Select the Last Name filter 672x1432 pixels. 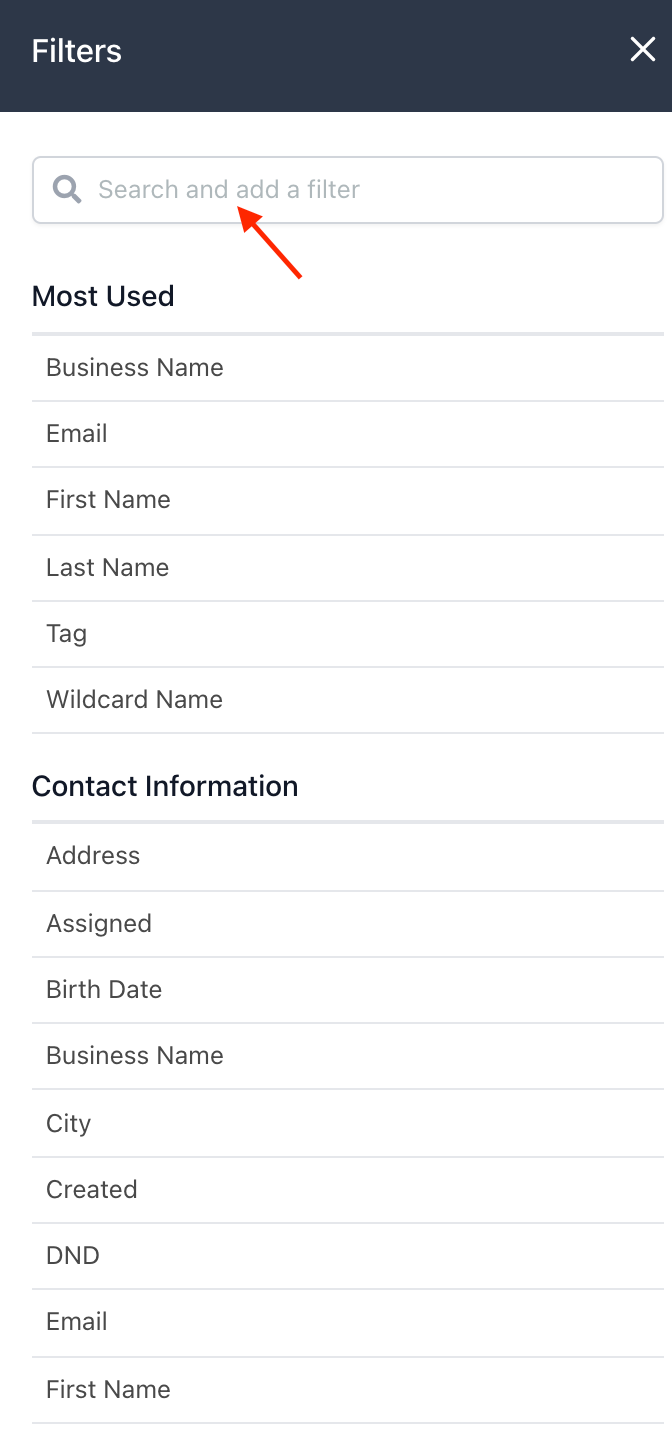point(107,568)
